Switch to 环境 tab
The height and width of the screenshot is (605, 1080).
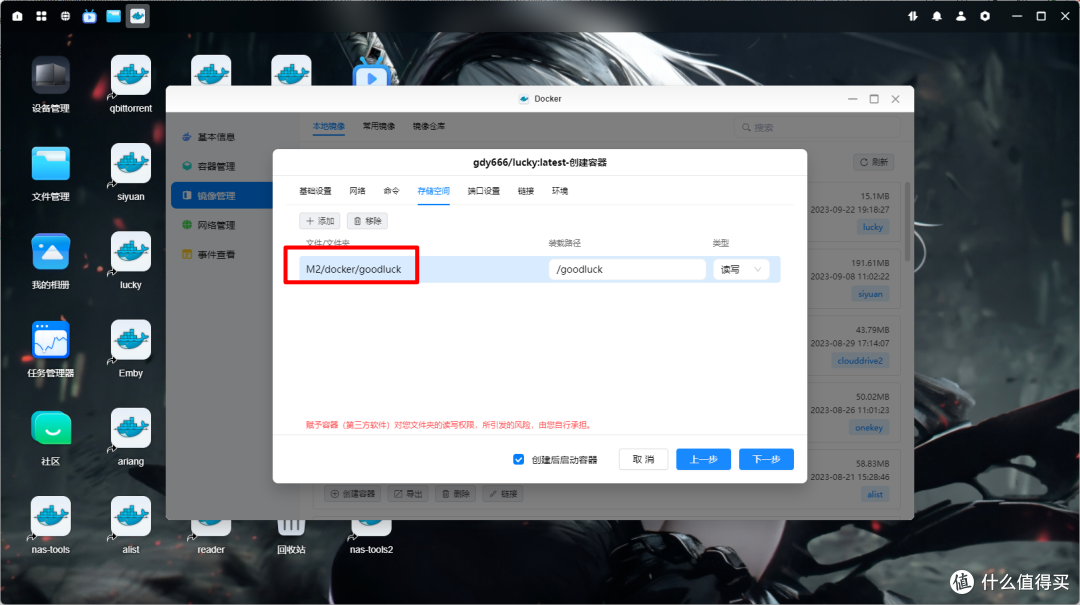(560, 191)
